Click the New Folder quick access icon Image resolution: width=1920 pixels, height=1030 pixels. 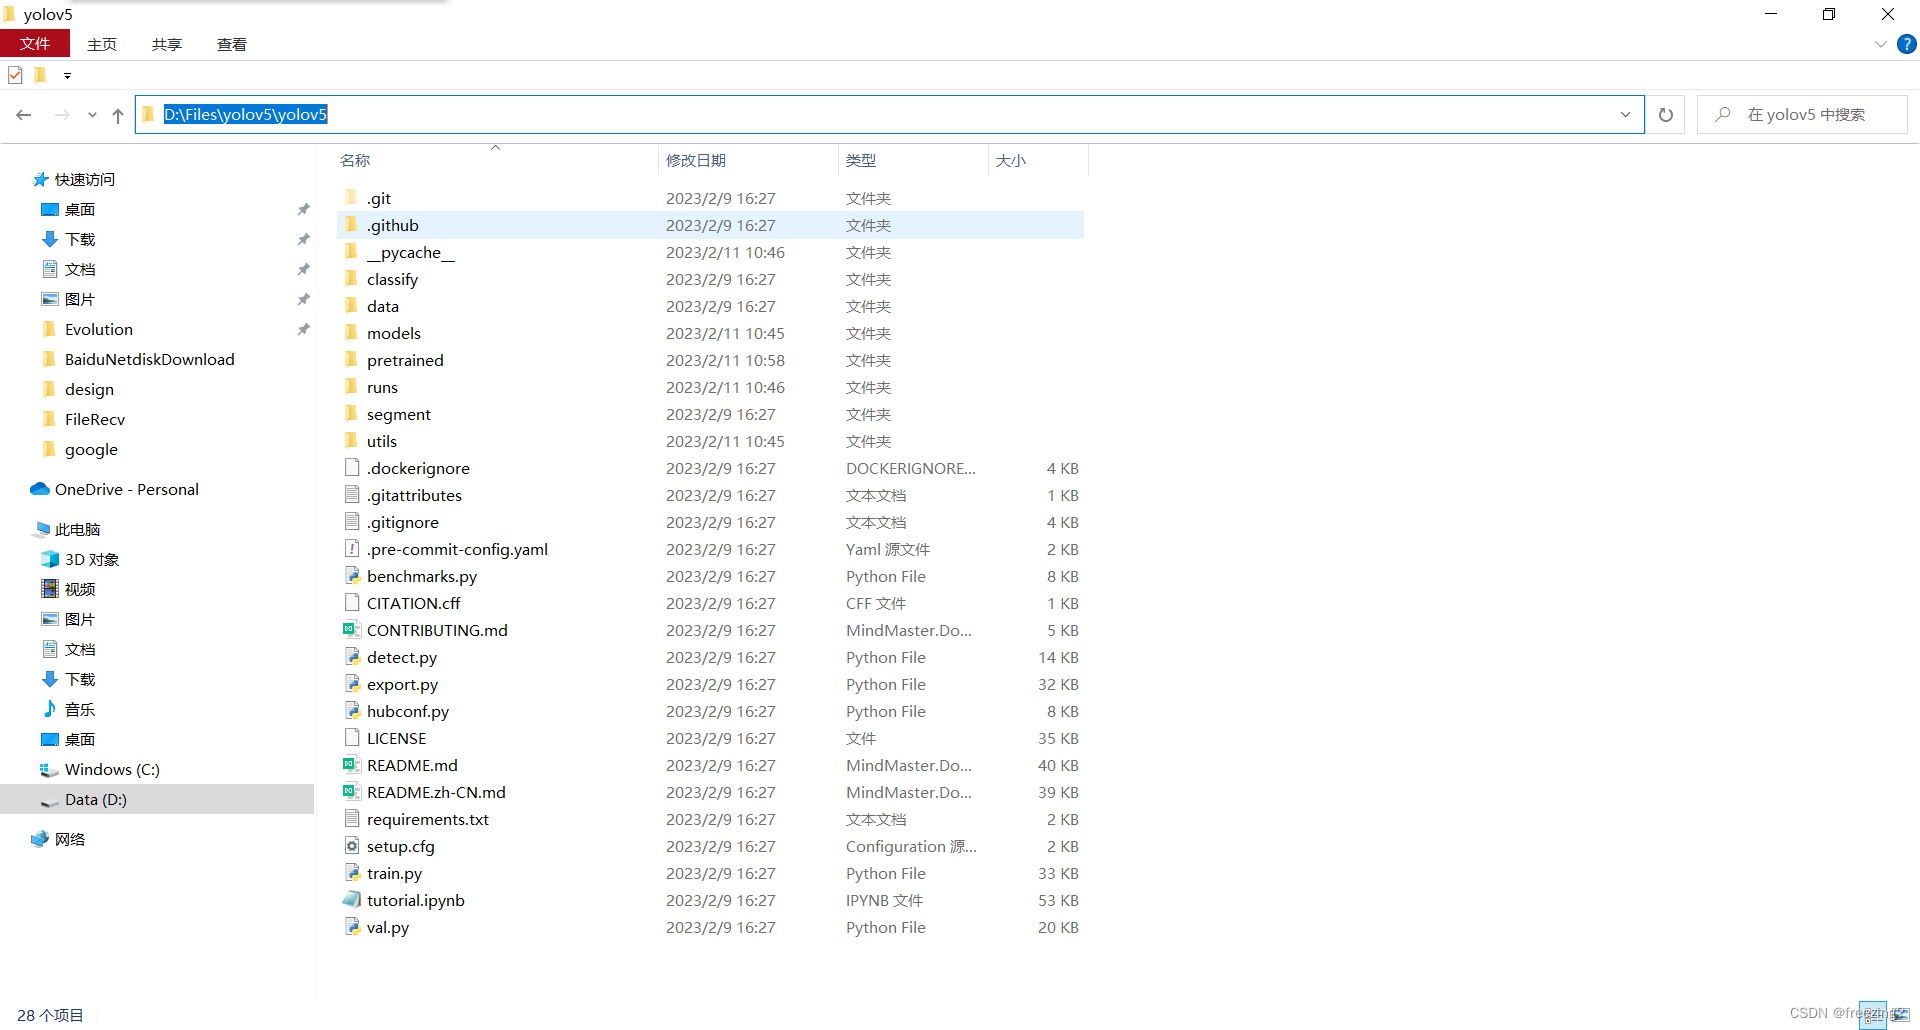40,75
